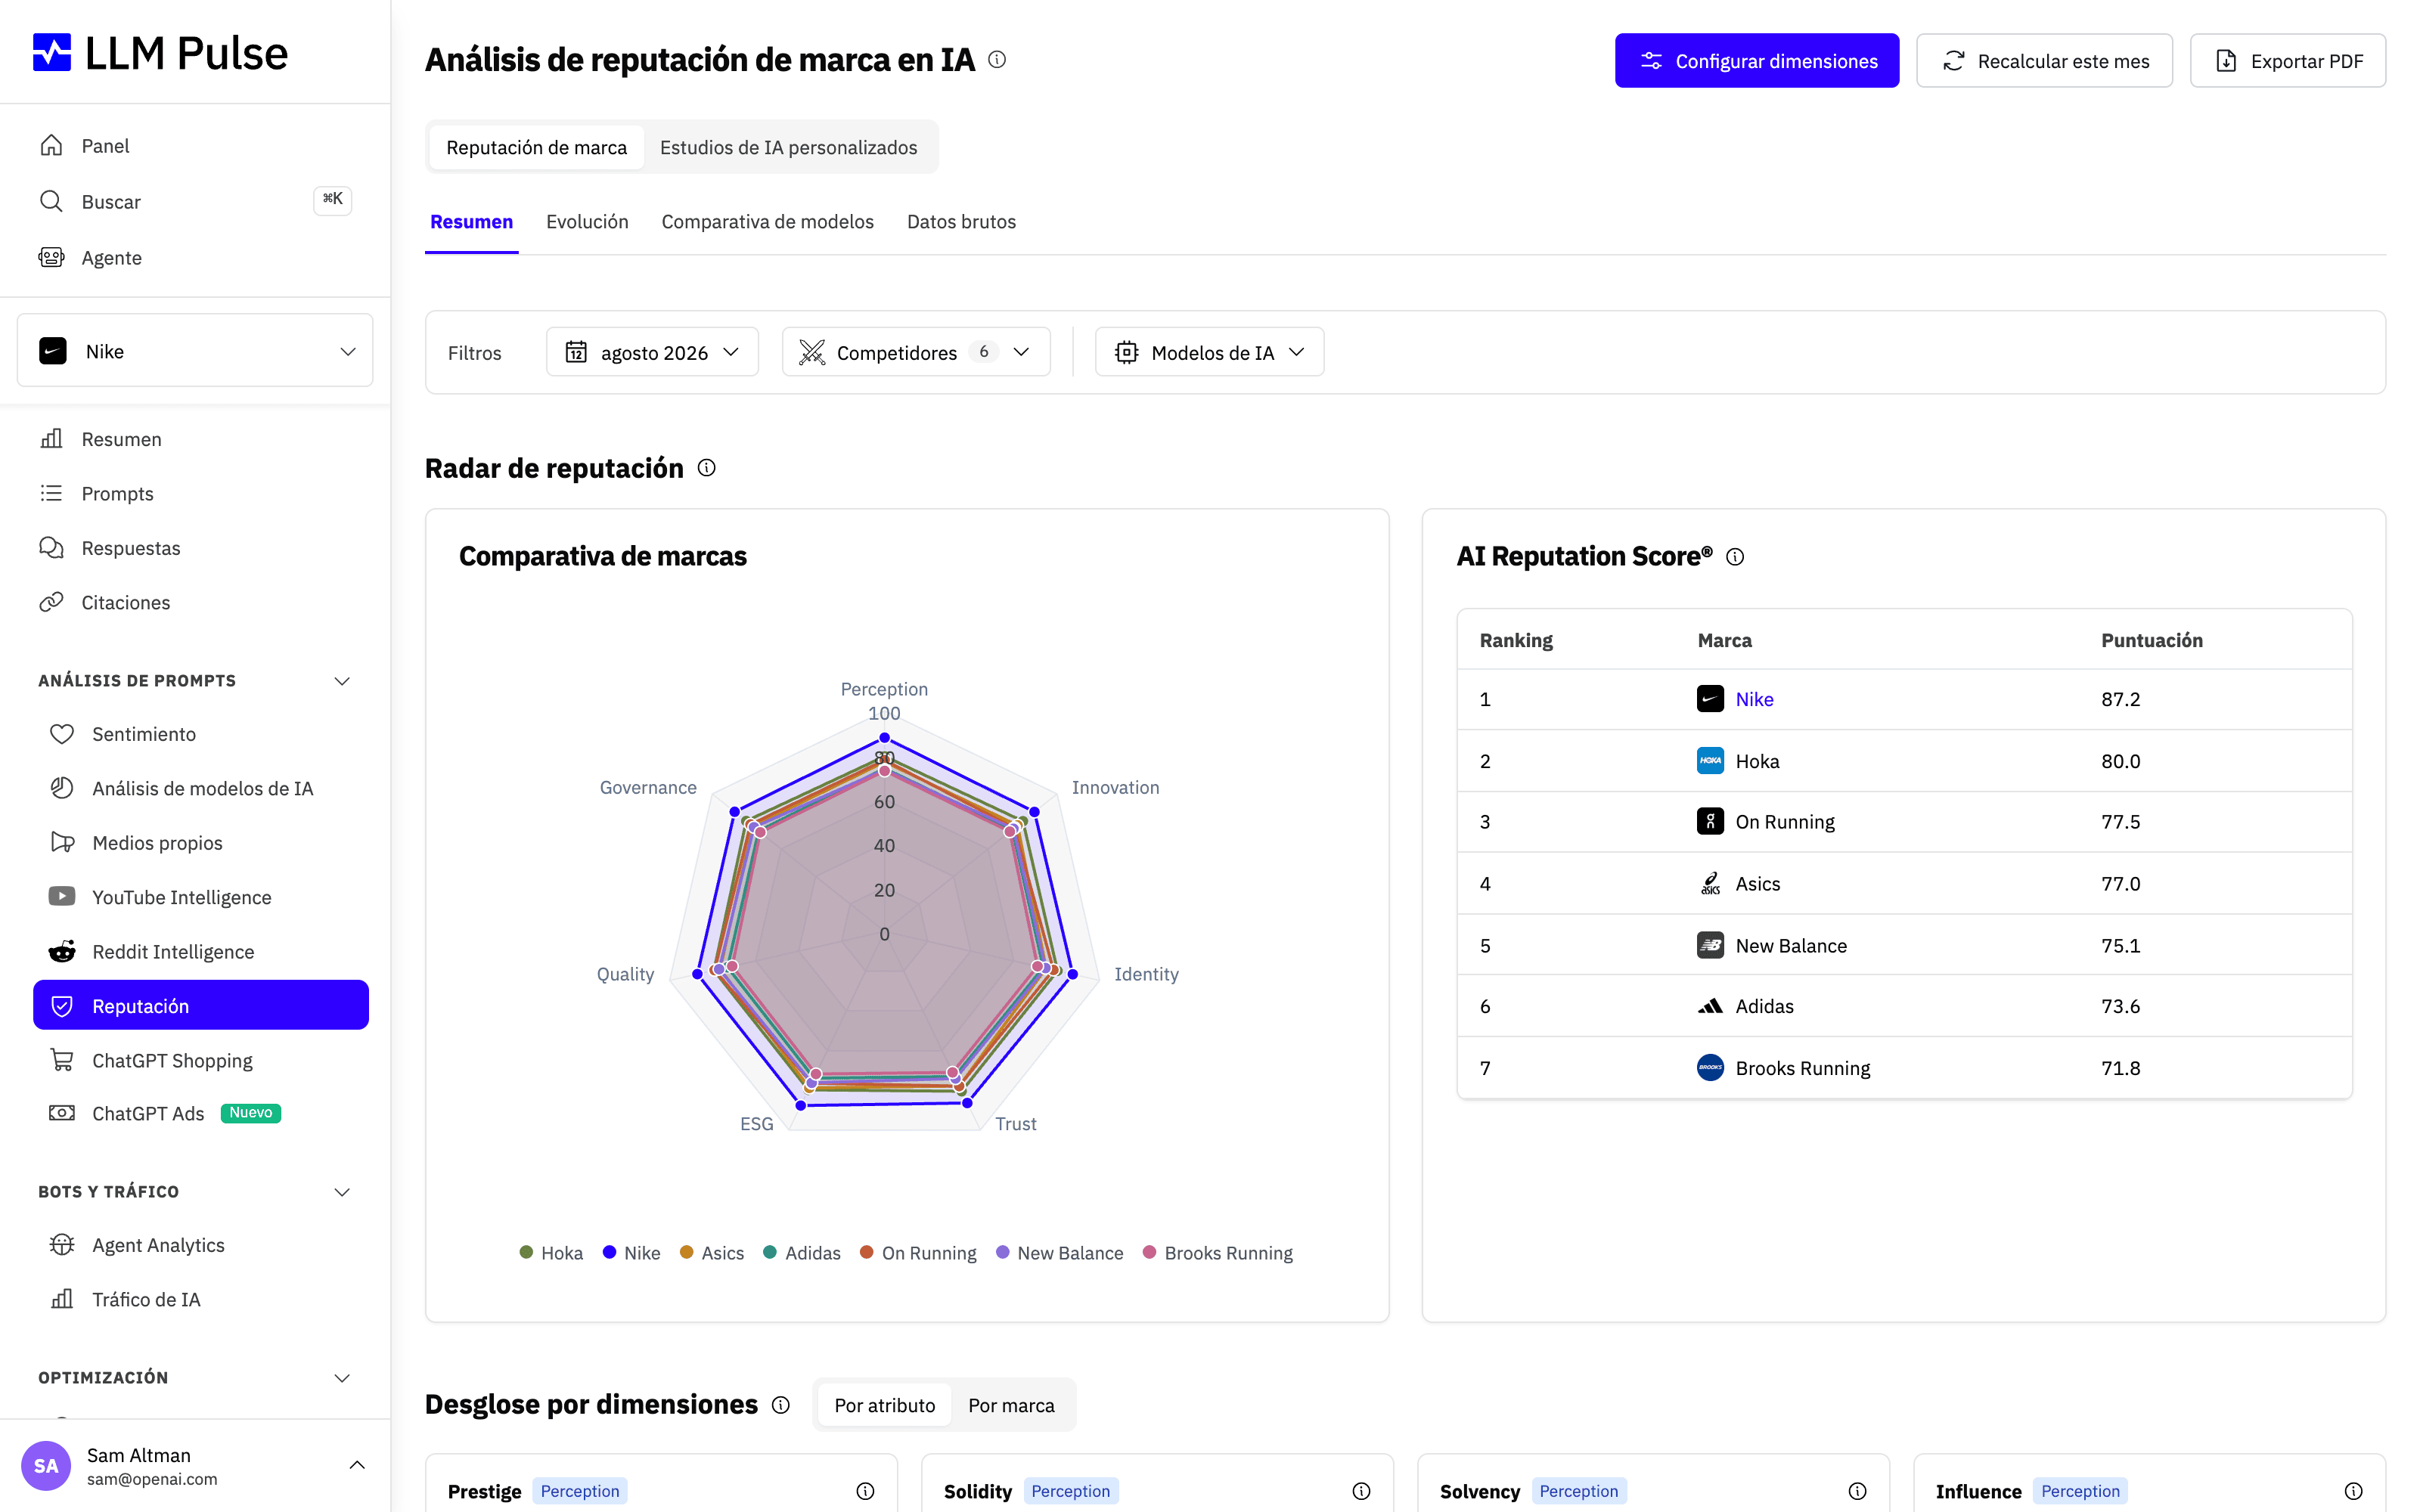The width and height of the screenshot is (2420, 1512).
Task: Click the Ranking column header
Action: [x=1516, y=640]
